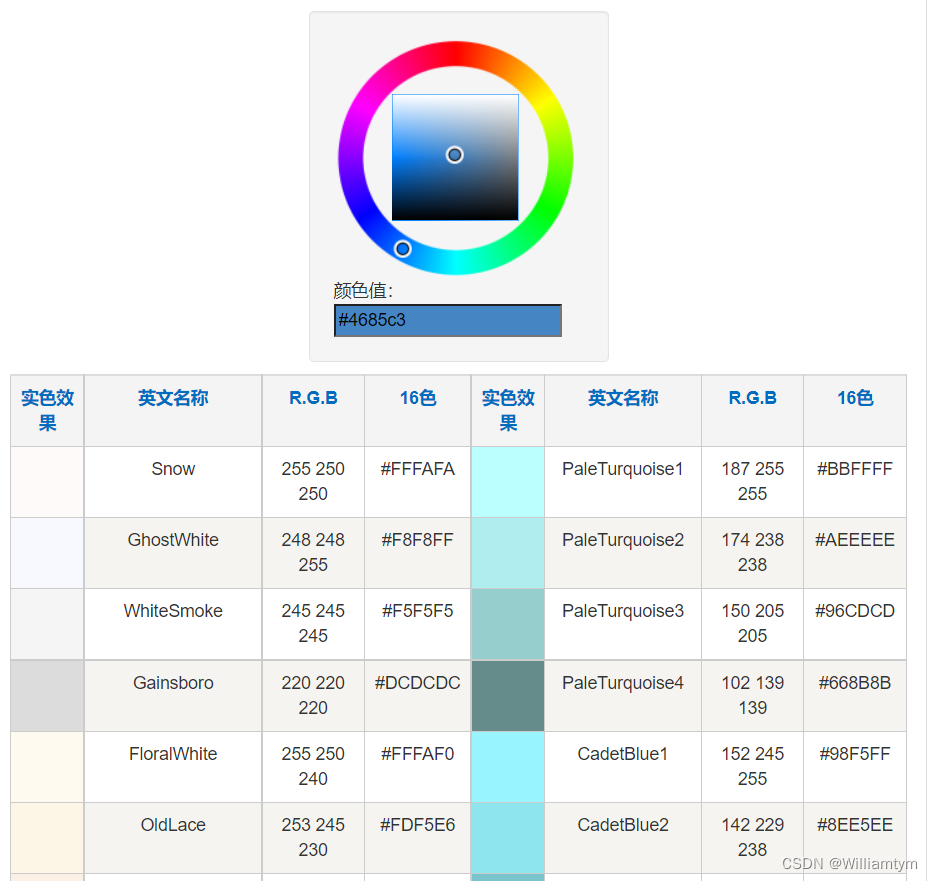Click the CadetBlue1 name cell
The width and height of the screenshot is (933, 881).
click(x=623, y=767)
